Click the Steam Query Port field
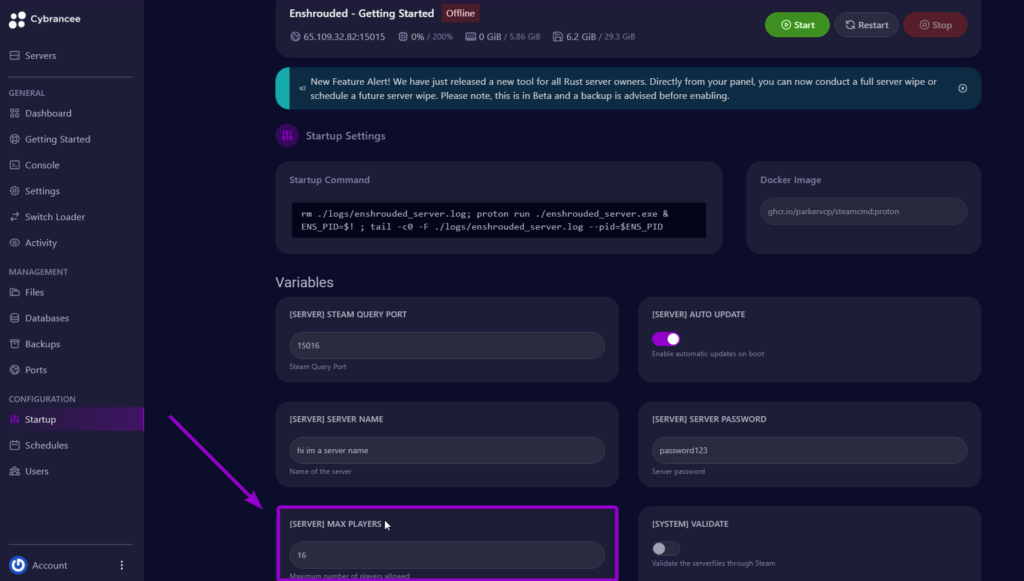This screenshot has height=581, width=1024. click(x=447, y=345)
